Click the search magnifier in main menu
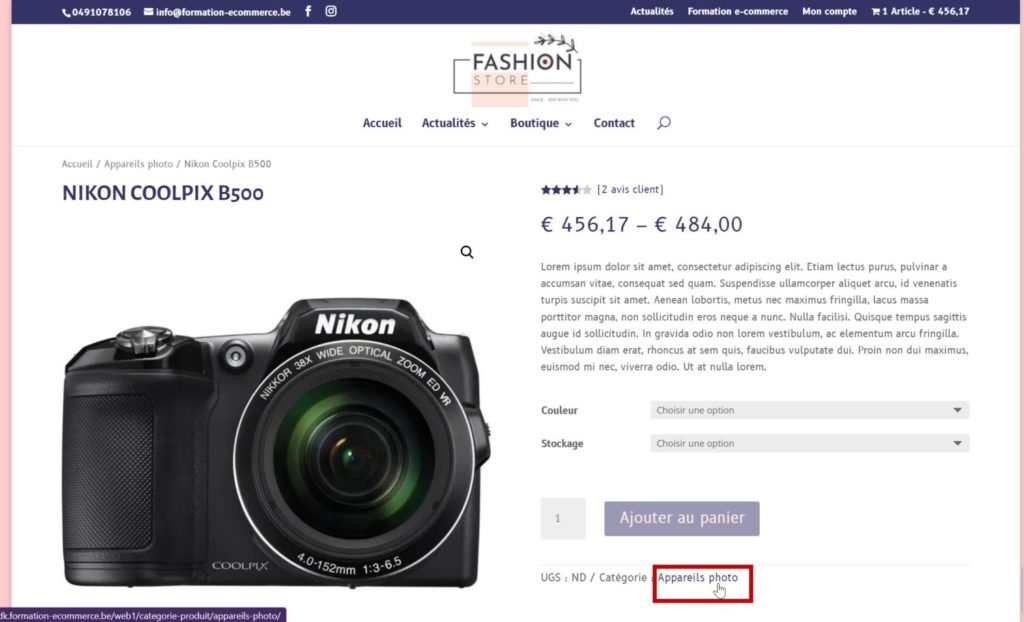This screenshot has width=1024, height=622. click(664, 123)
